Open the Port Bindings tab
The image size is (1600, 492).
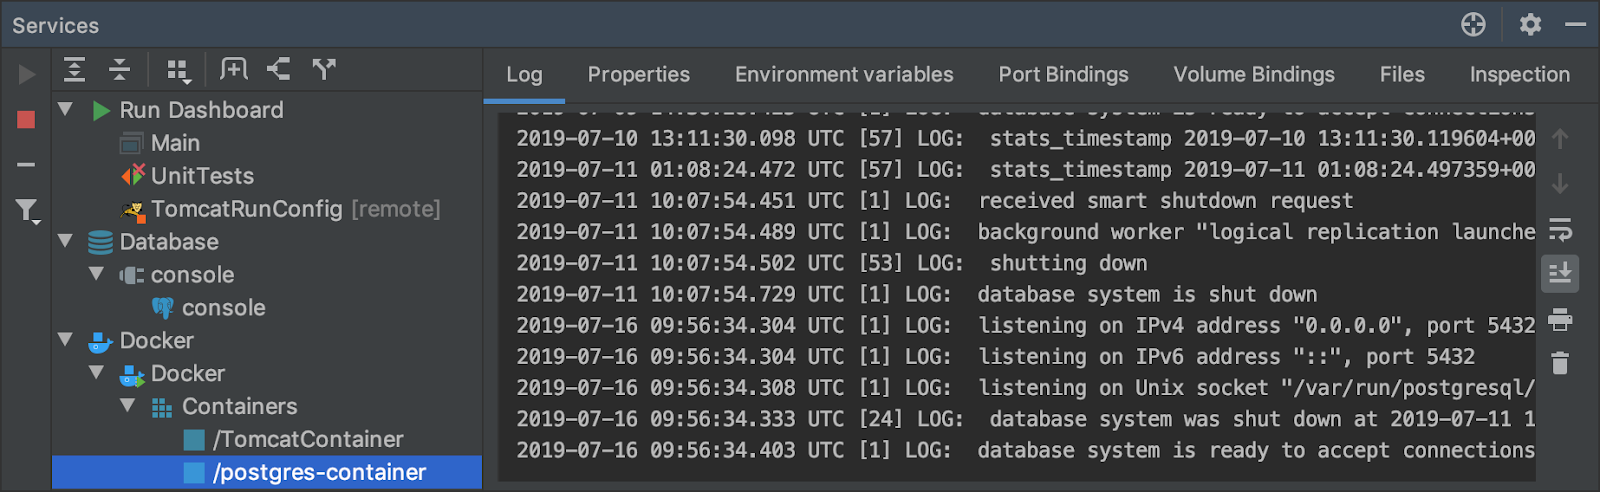1063,75
